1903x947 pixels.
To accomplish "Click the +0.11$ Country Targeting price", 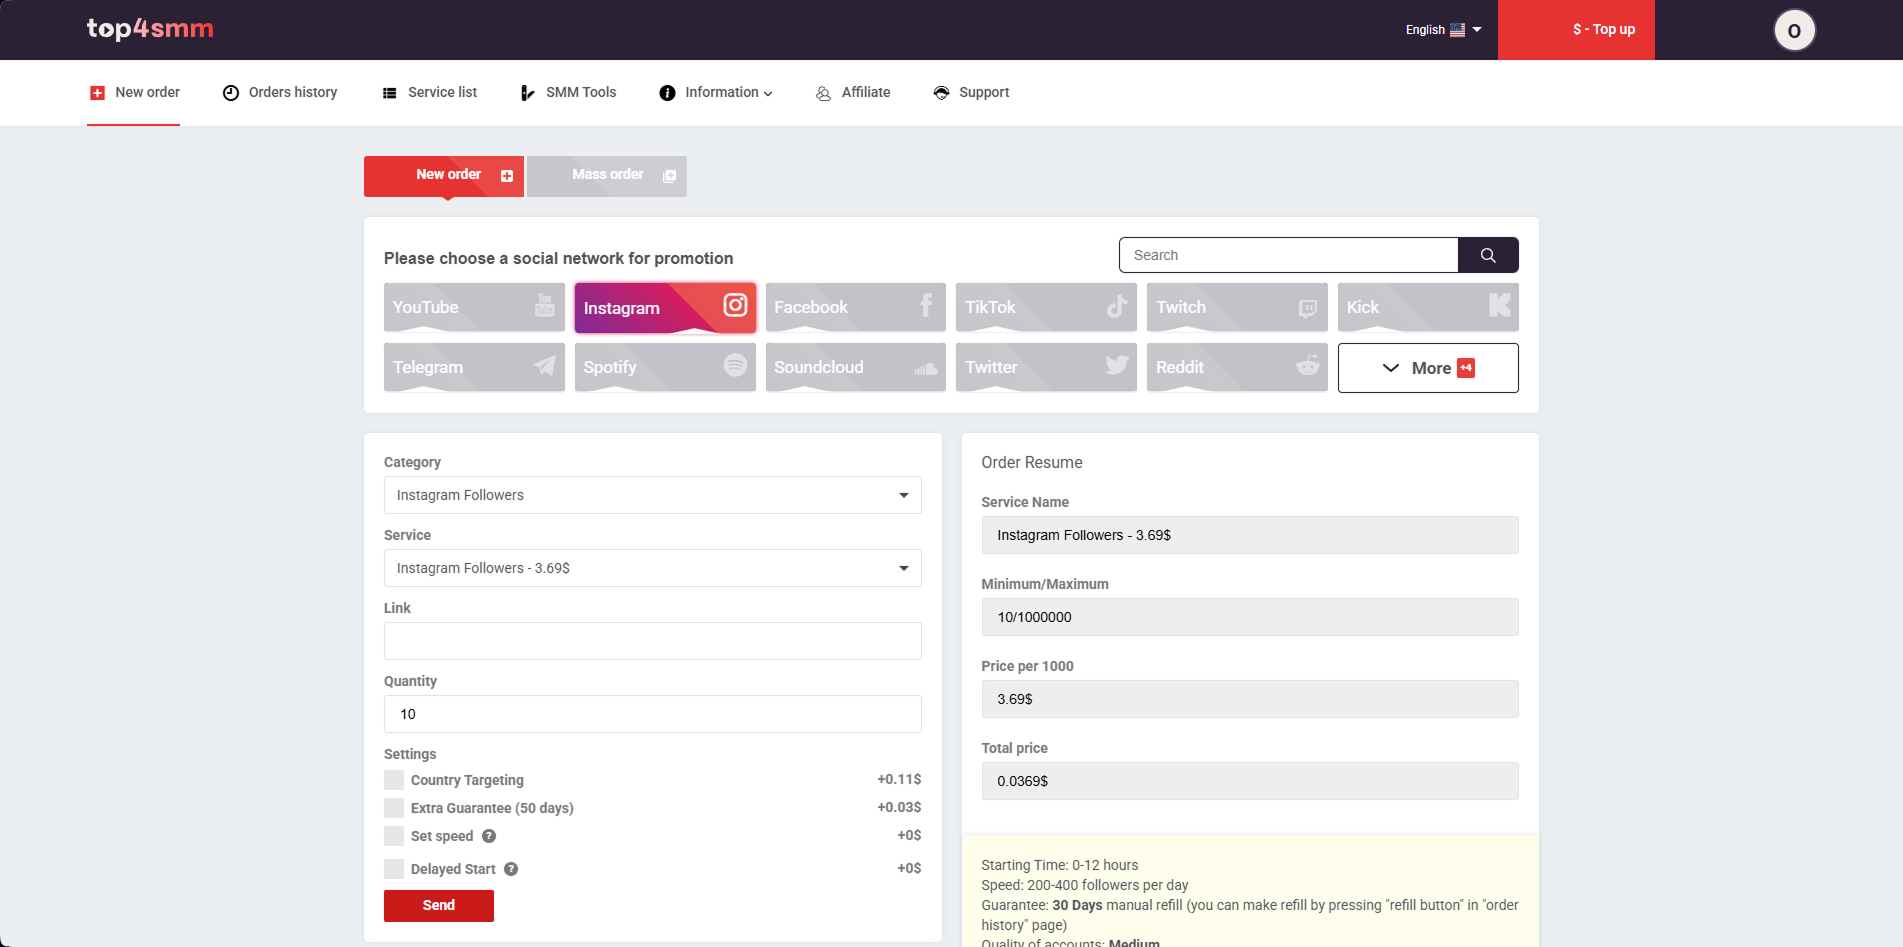I will [899, 779].
